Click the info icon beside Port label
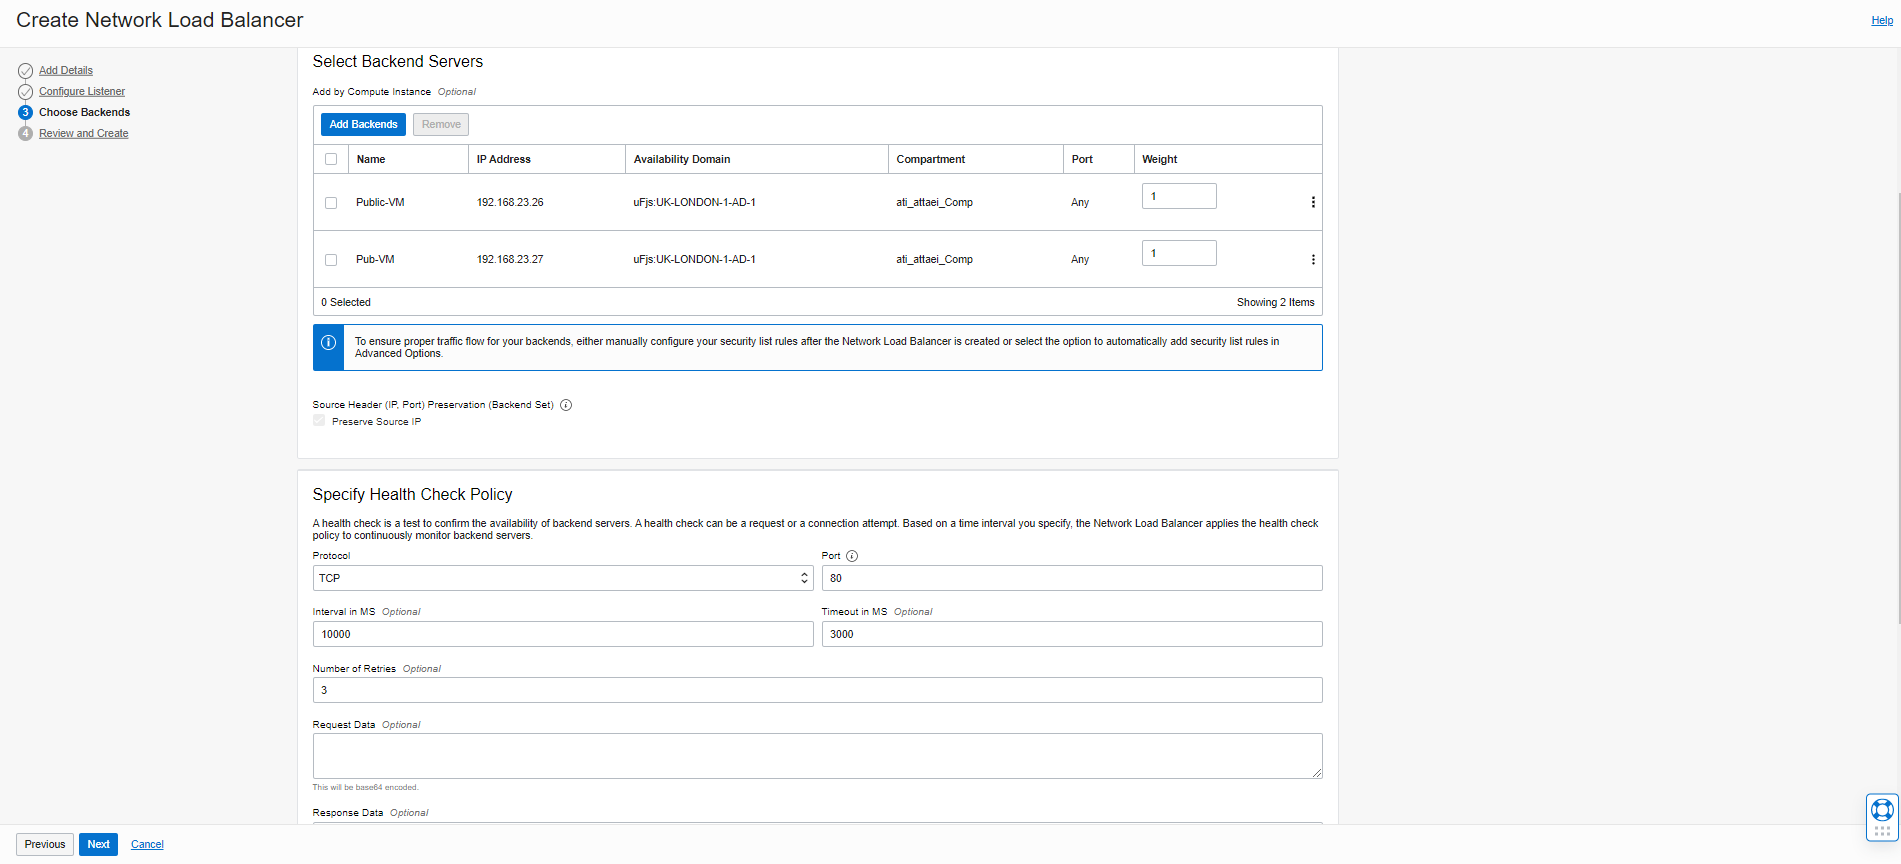 (x=852, y=556)
